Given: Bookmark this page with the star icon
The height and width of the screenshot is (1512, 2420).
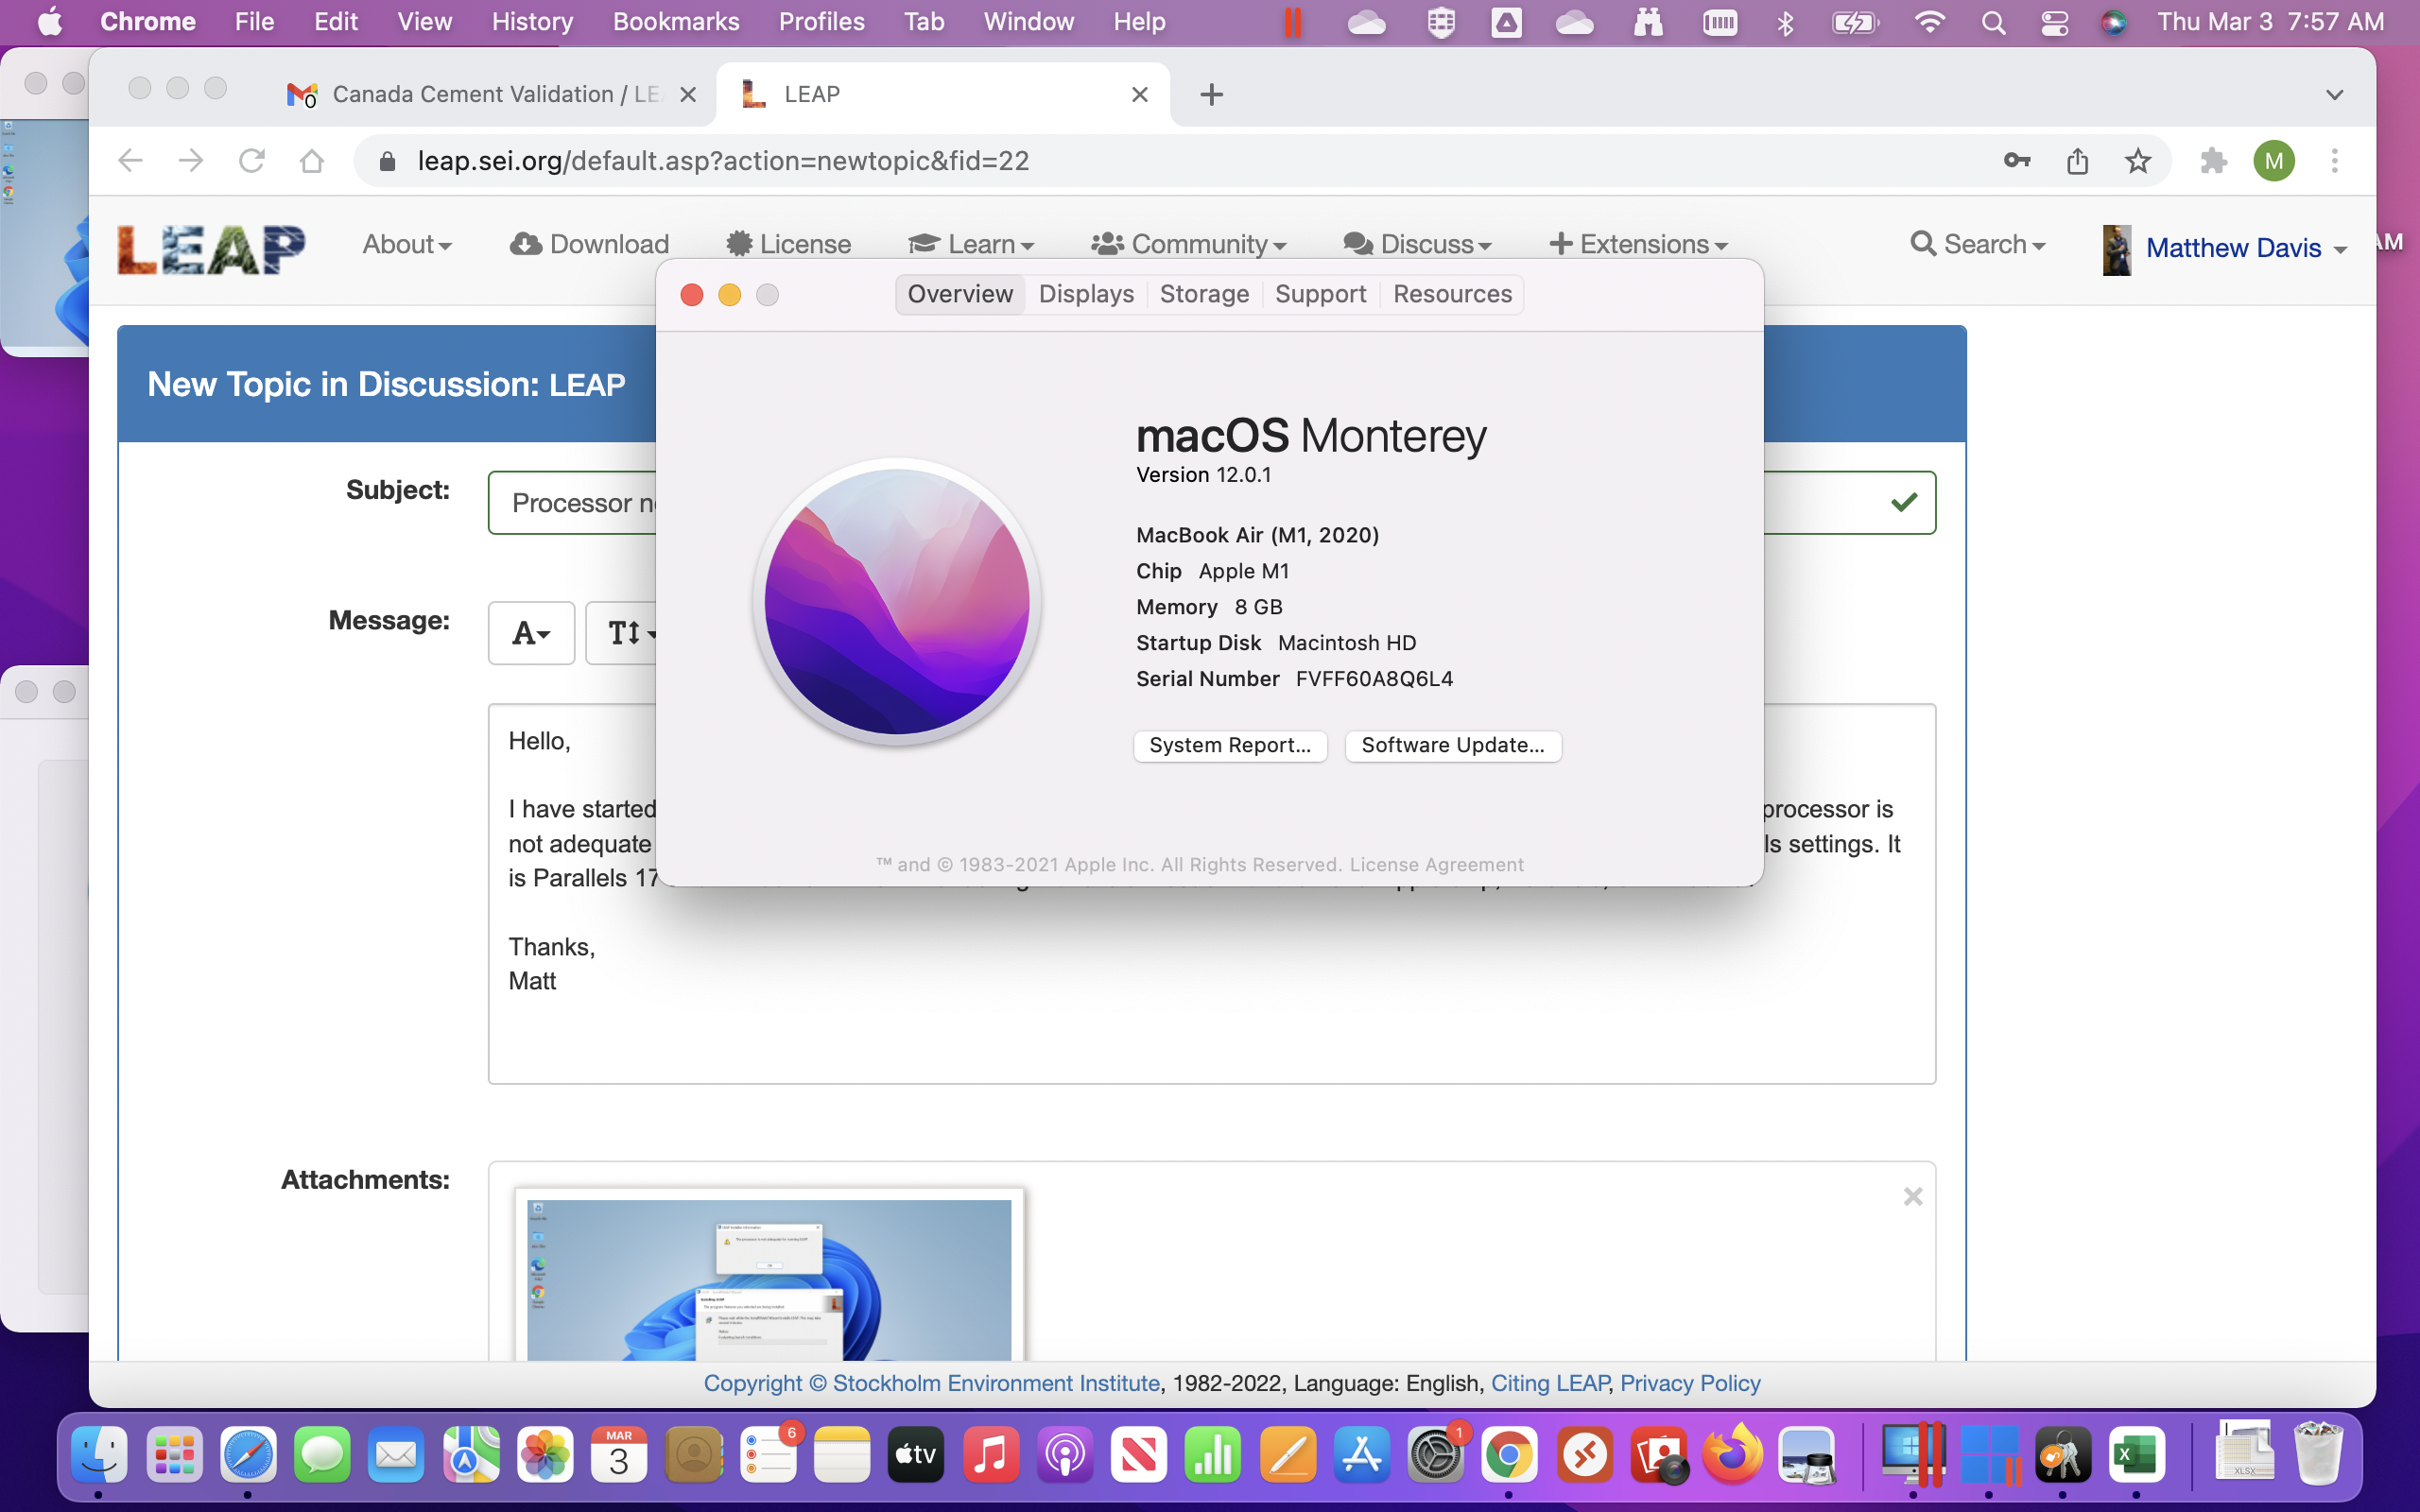Looking at the screenshot, I should click(2138, 161).
